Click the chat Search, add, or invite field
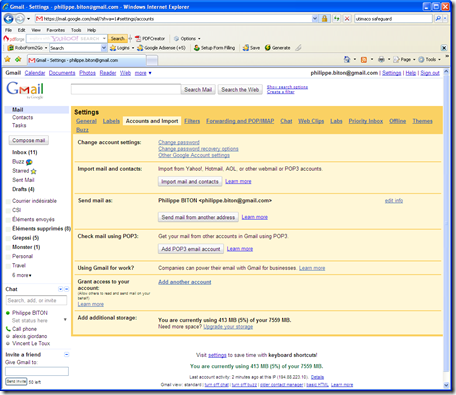Viewport: 456px width, 395px height. pos(36,300)
